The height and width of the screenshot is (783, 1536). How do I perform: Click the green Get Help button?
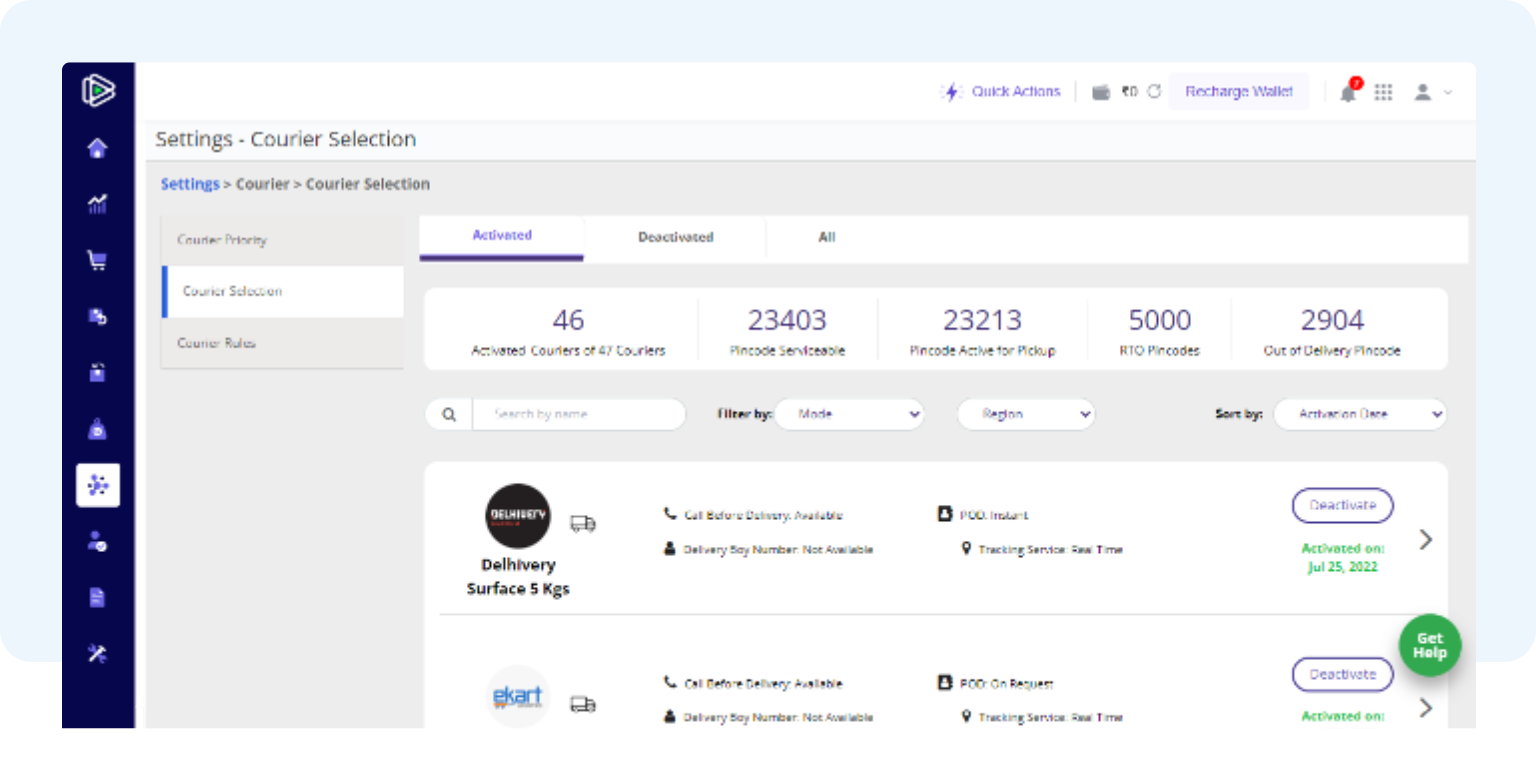[1430, 646]
